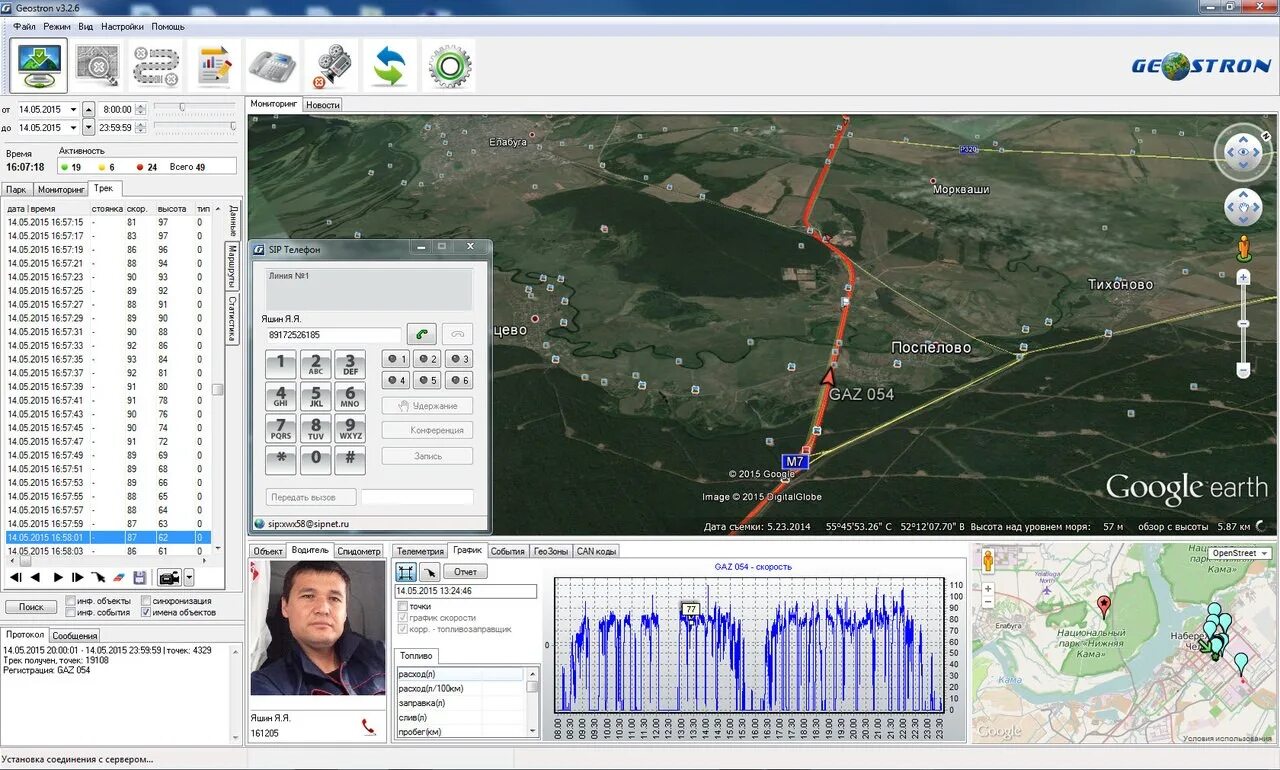Expand the dropdown arrow beside camera icon
The width and height of the screenshot is (1280, 770).
[189, 577]
